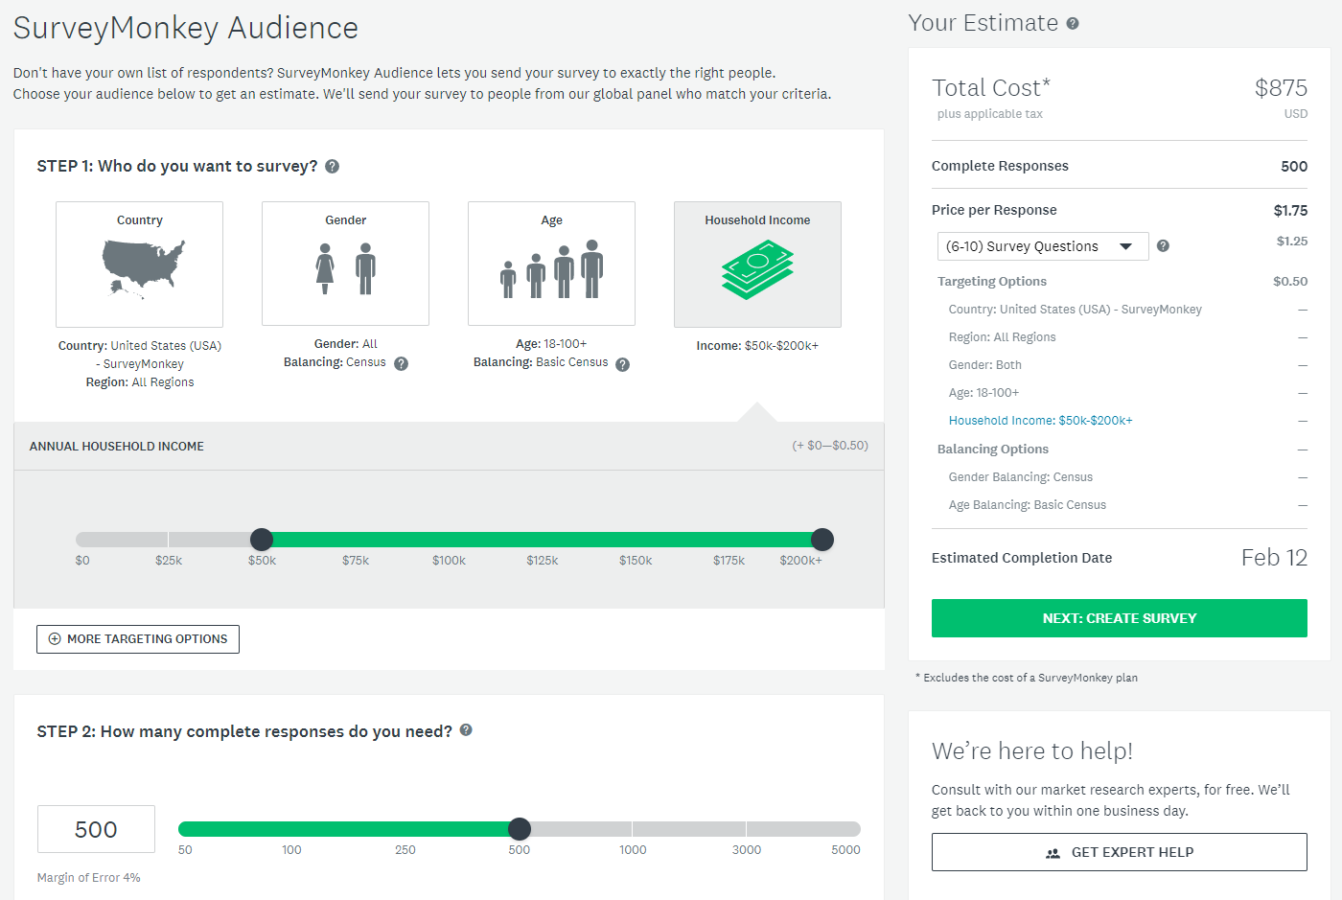
Task: Click help icon beside Gender Balancing Census
Action: pos(401,364)
